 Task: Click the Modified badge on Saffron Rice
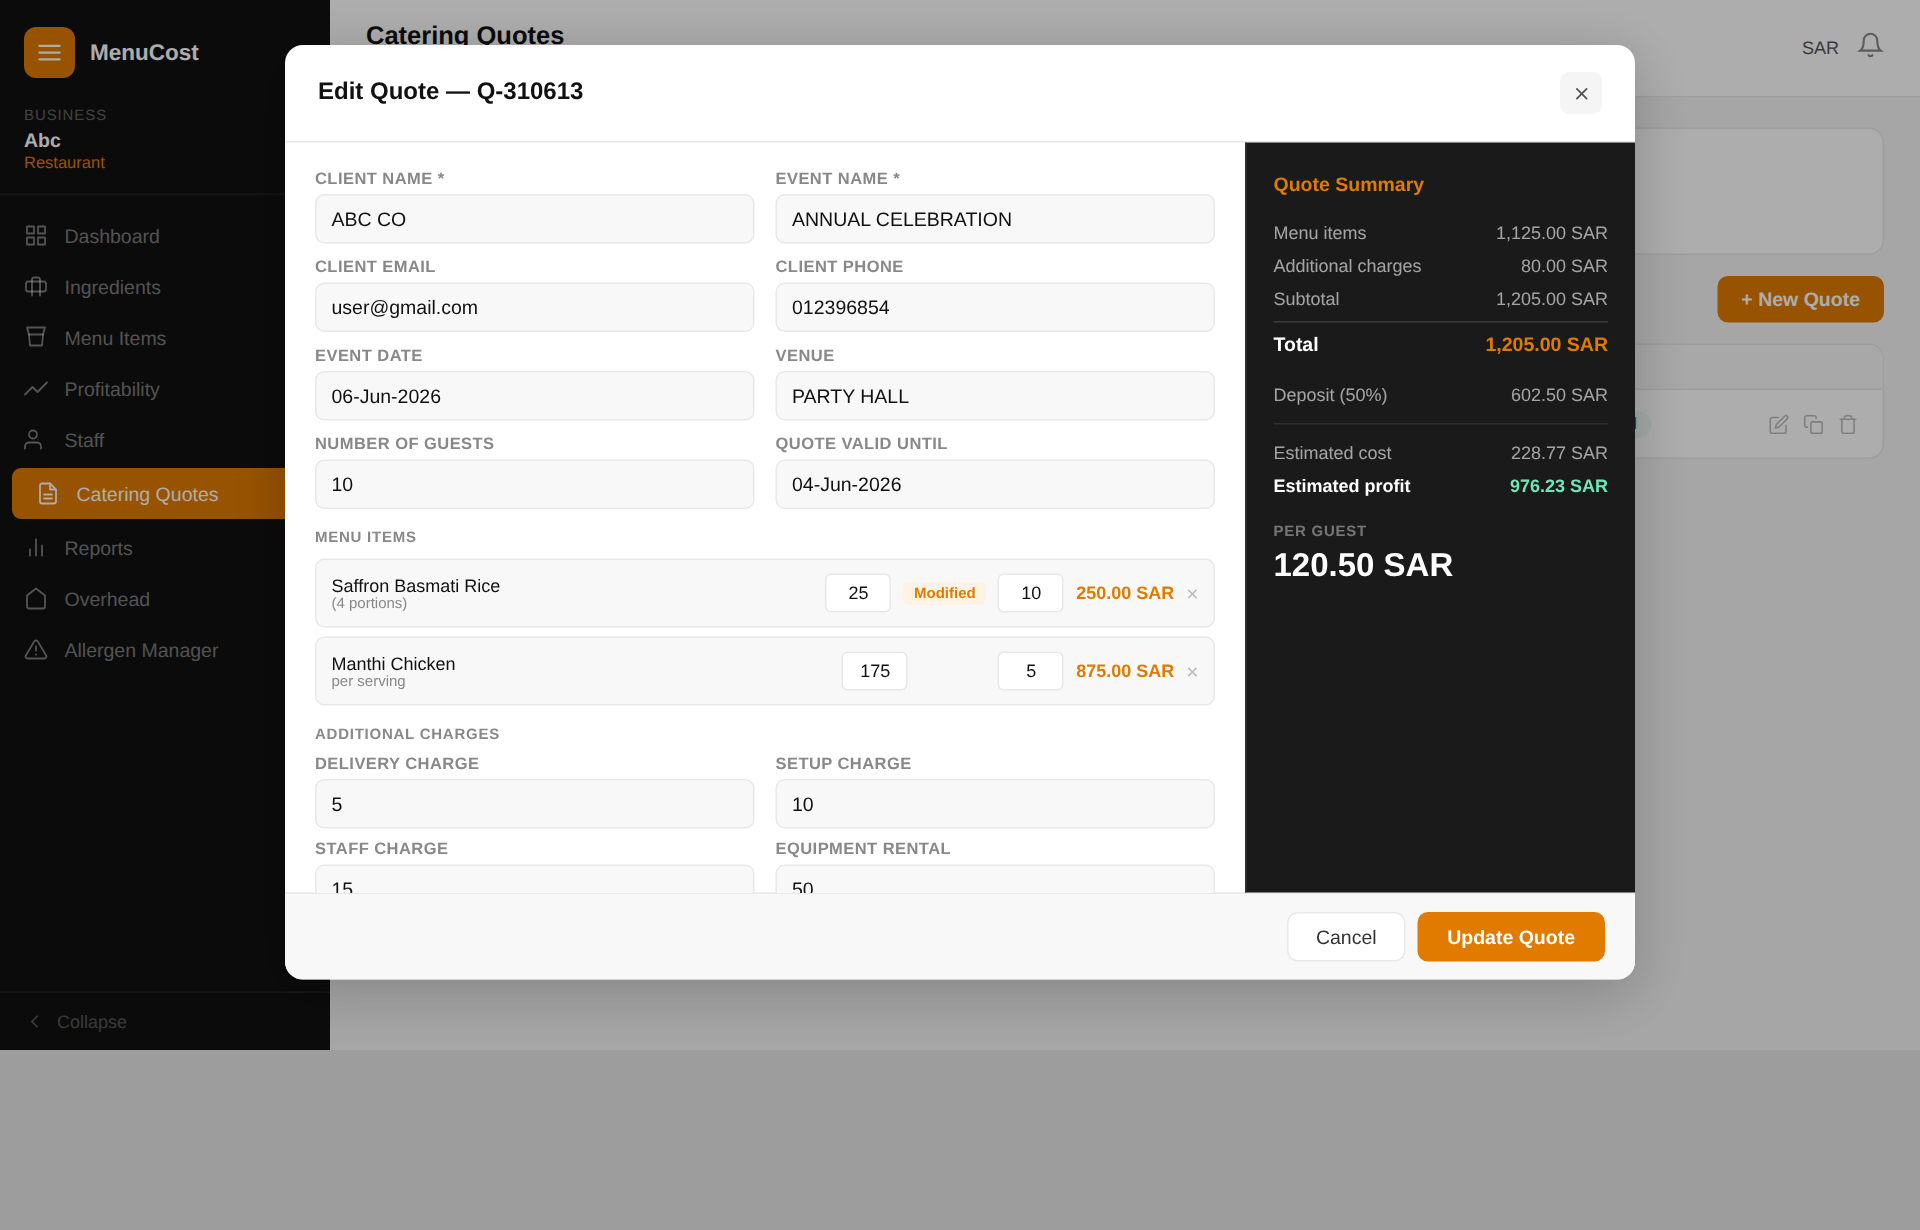click(944, 593)
